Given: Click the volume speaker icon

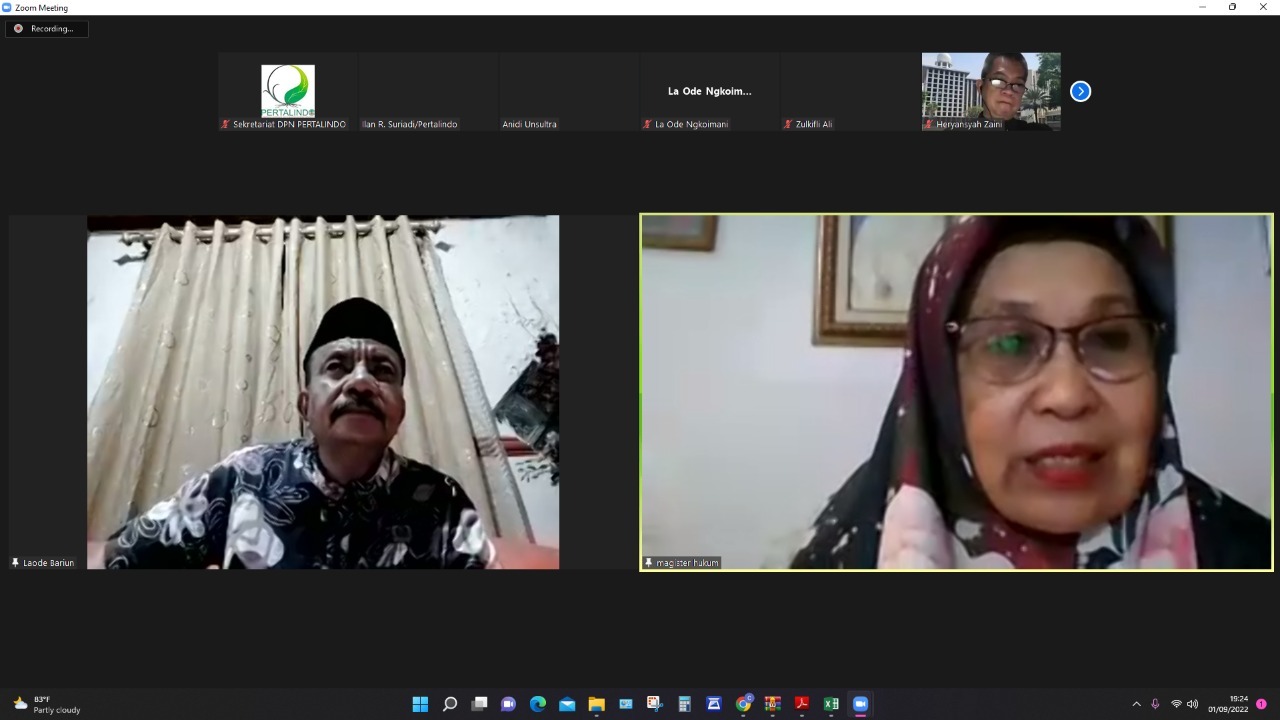Looking at the screenshot, I should pyautogui.click(x=1192, y=704).
